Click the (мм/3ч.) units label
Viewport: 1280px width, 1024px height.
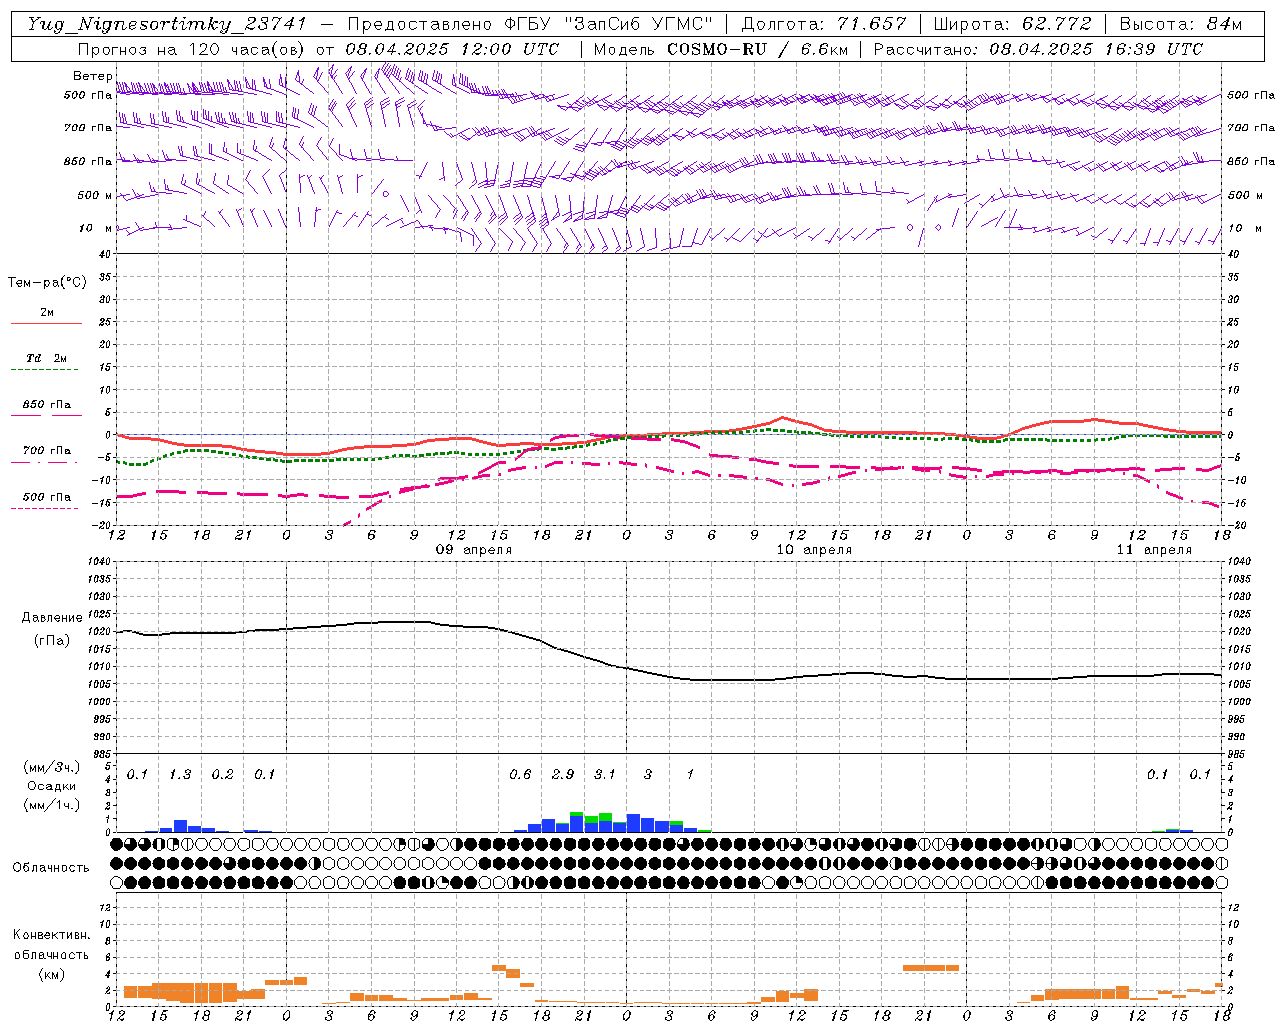(x=52, y=767)
